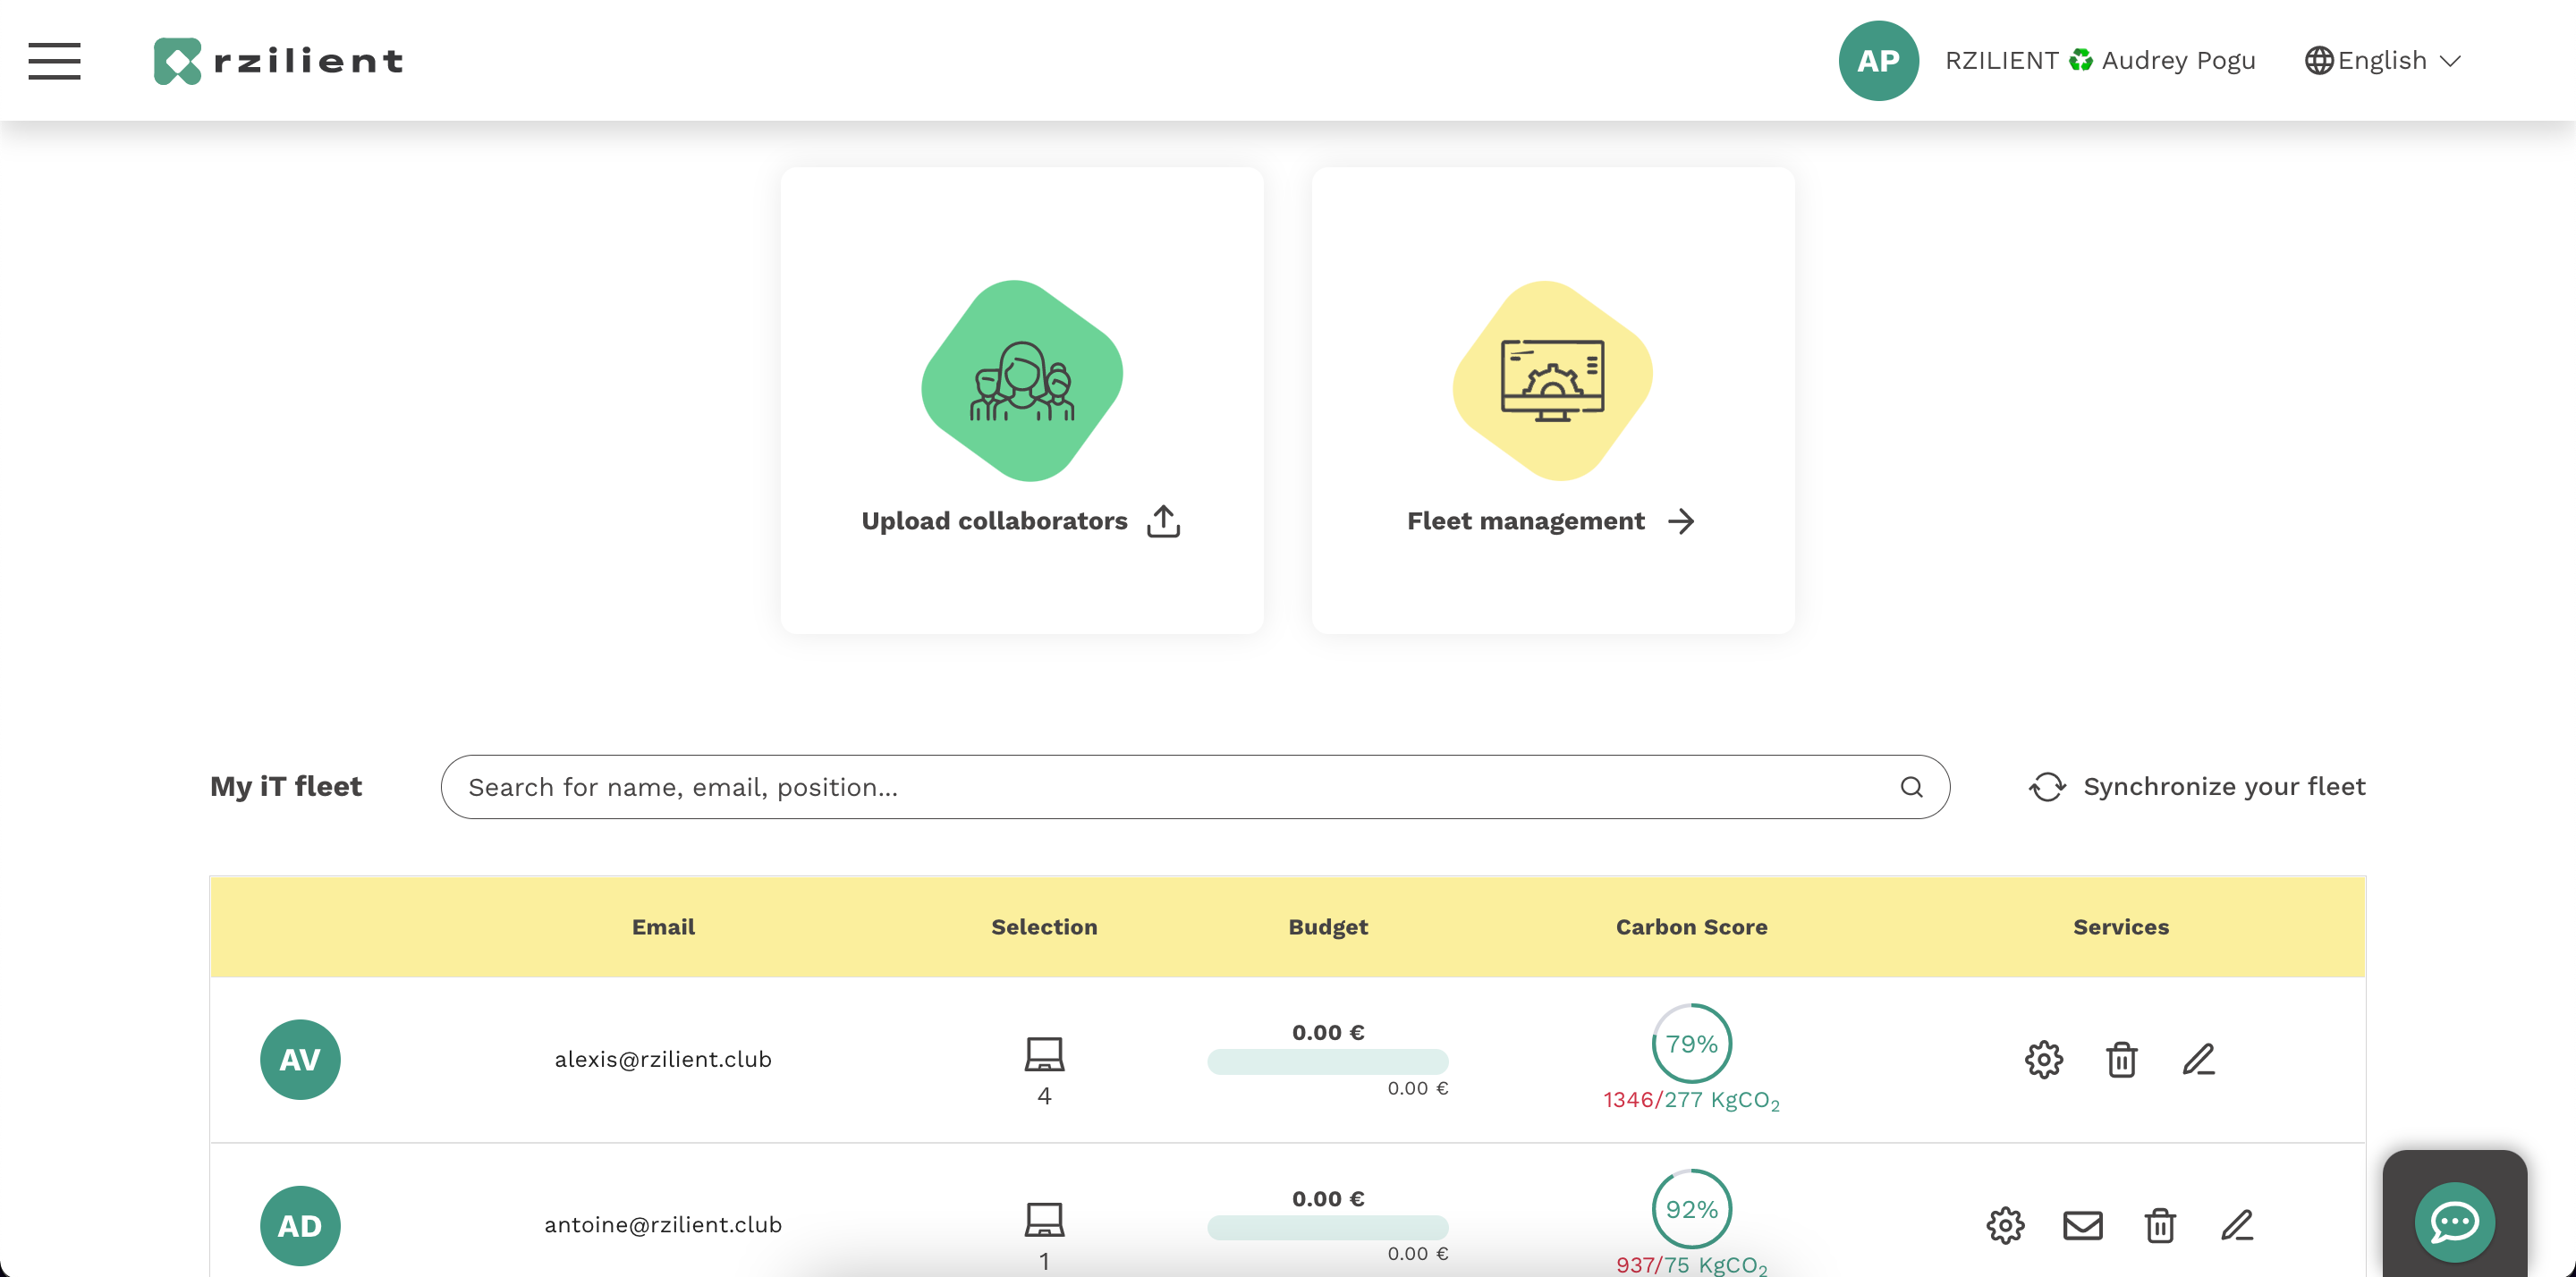Expand the English language dropdown
This screenshot has height=1277, width=2576.
[2382, 61]
